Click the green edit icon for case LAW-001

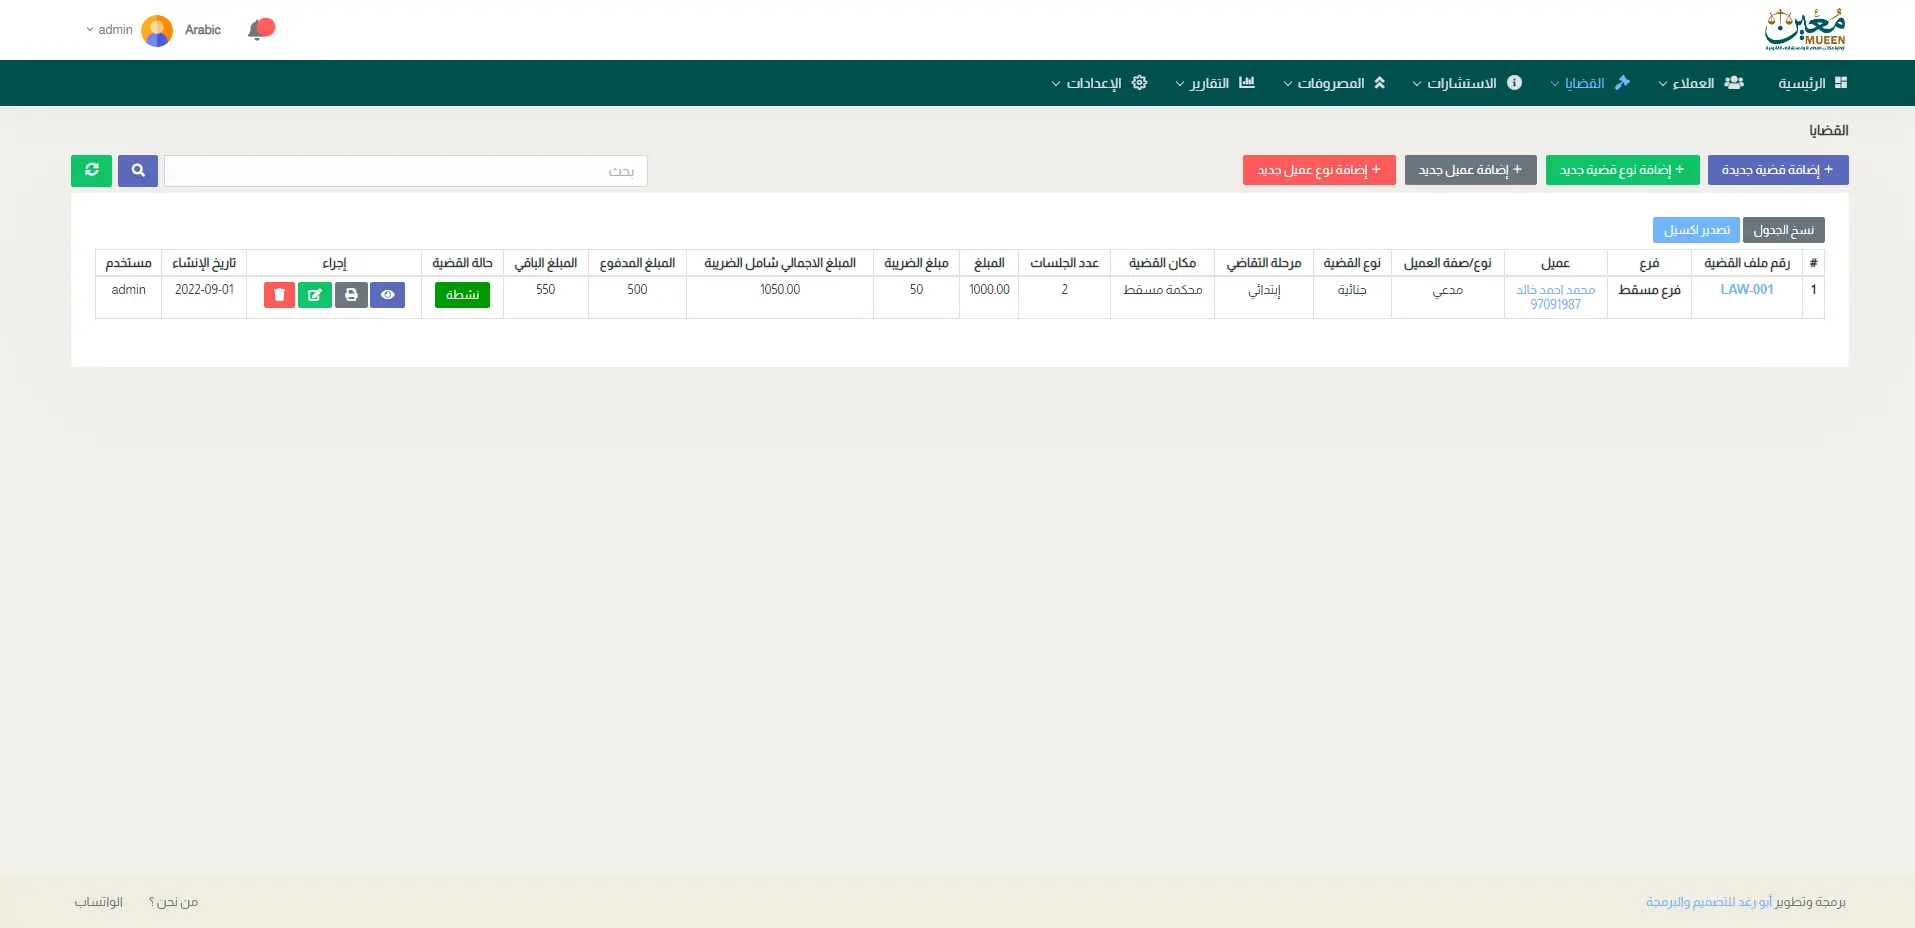314,295
